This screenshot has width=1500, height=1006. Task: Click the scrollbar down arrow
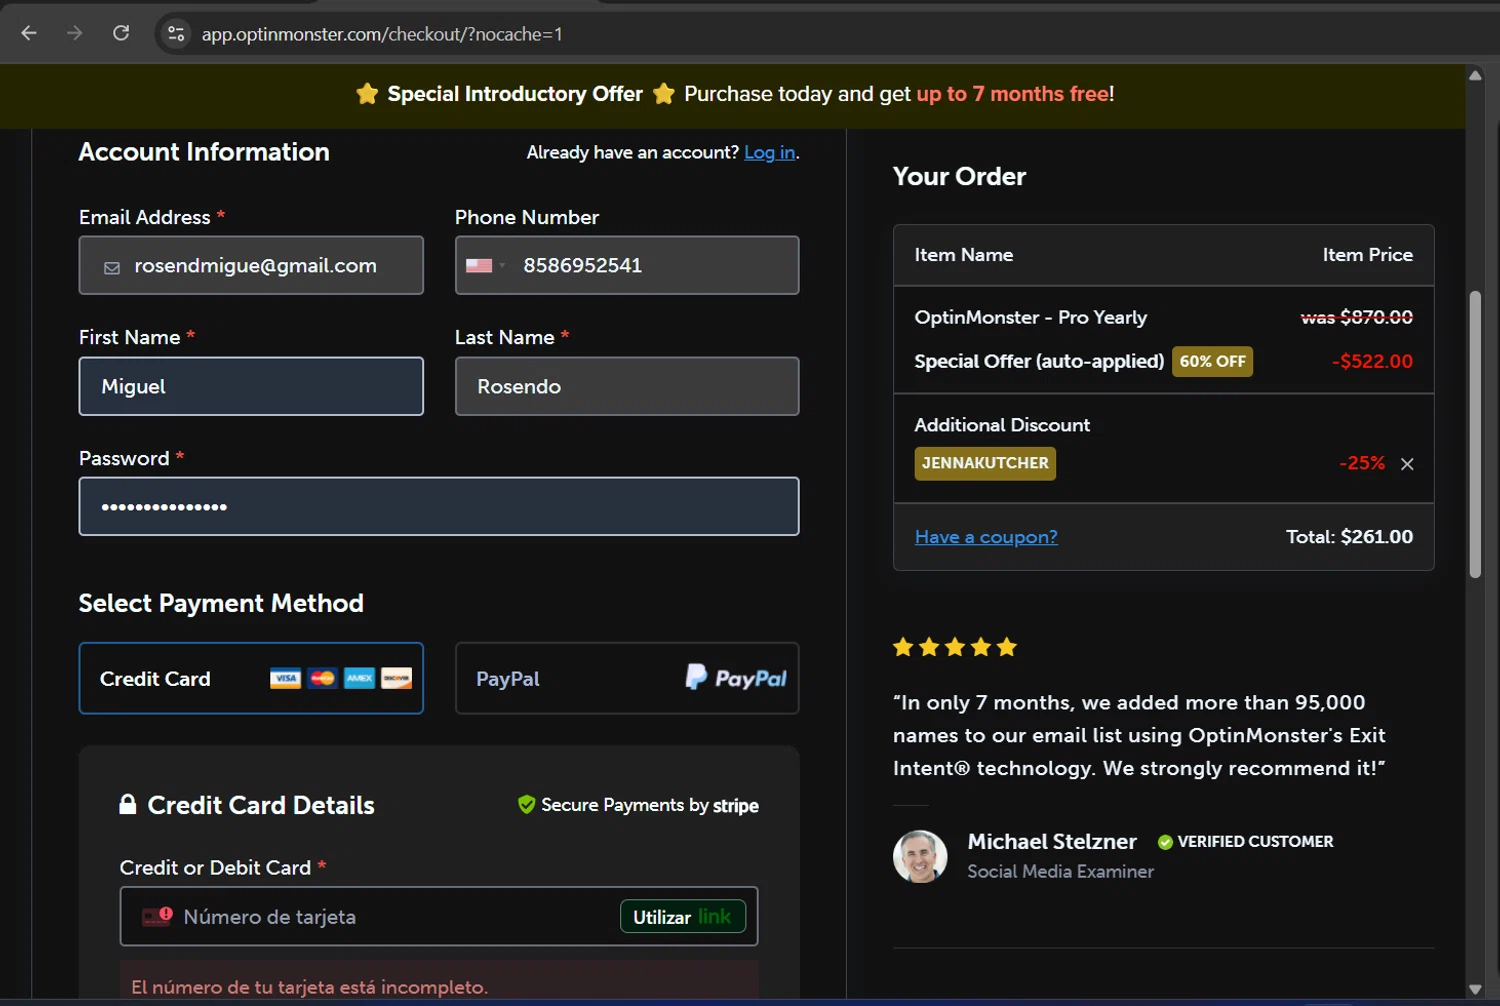(1475, 989)
